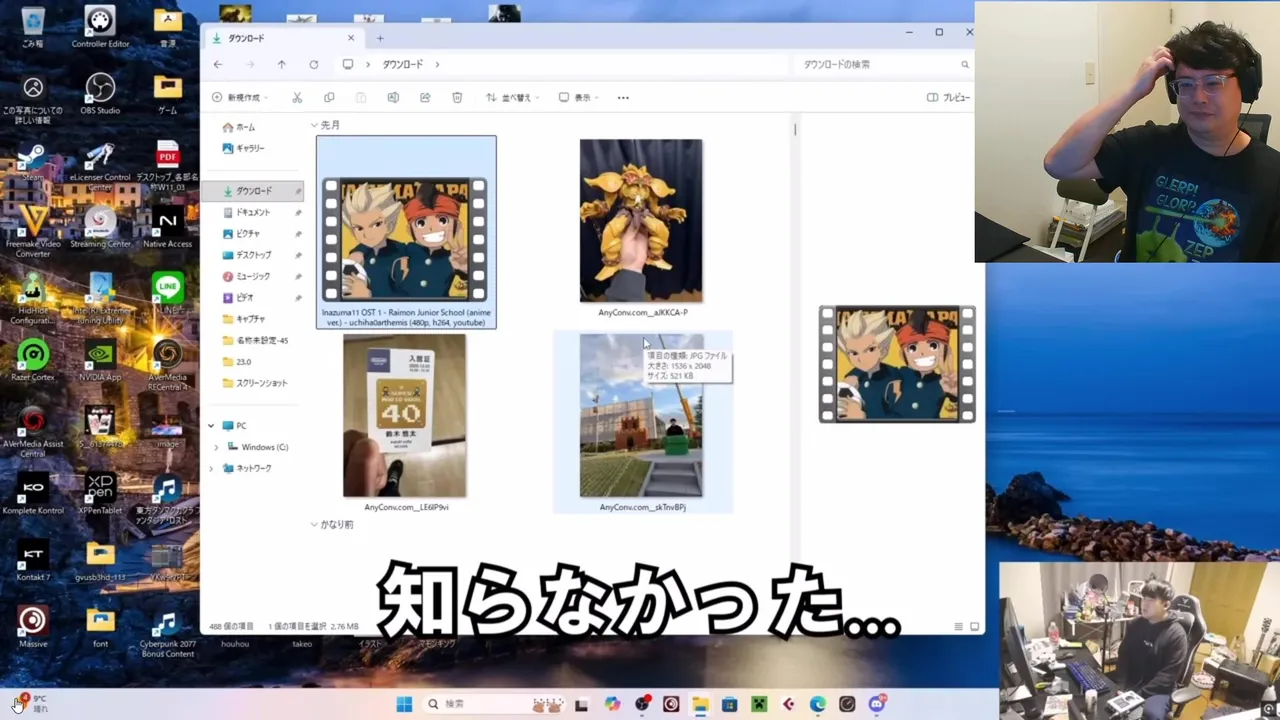This screenshot has height=720, width=1280.
Task: Select the AnyConv.com__LE6IP9vi image
Action: [x=405, y=422]
